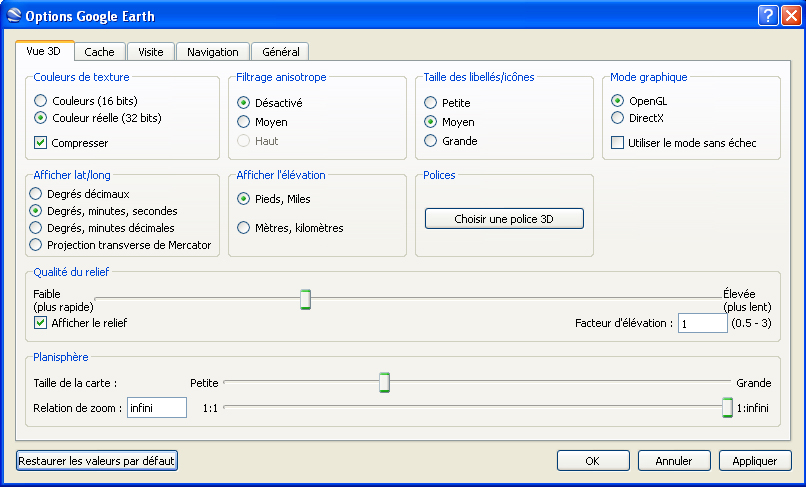
Task: Close the Options Google Earth dialog
Action: [791, 16]
